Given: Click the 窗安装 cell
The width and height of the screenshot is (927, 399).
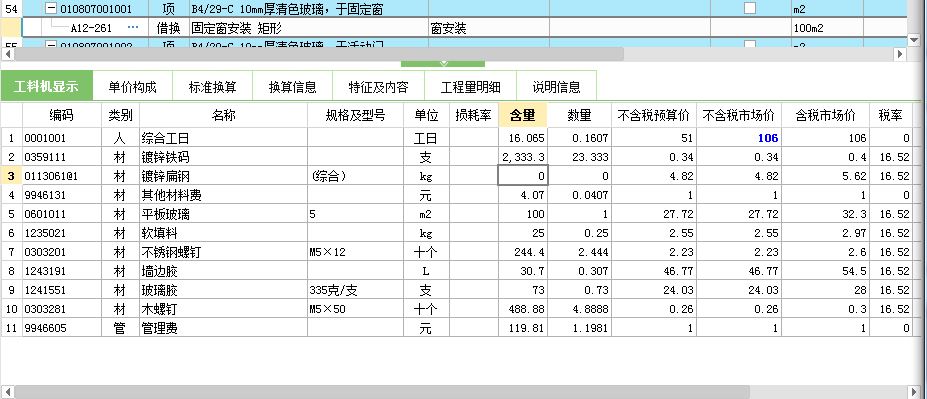Looking at the screenshot, I should 489,28.
